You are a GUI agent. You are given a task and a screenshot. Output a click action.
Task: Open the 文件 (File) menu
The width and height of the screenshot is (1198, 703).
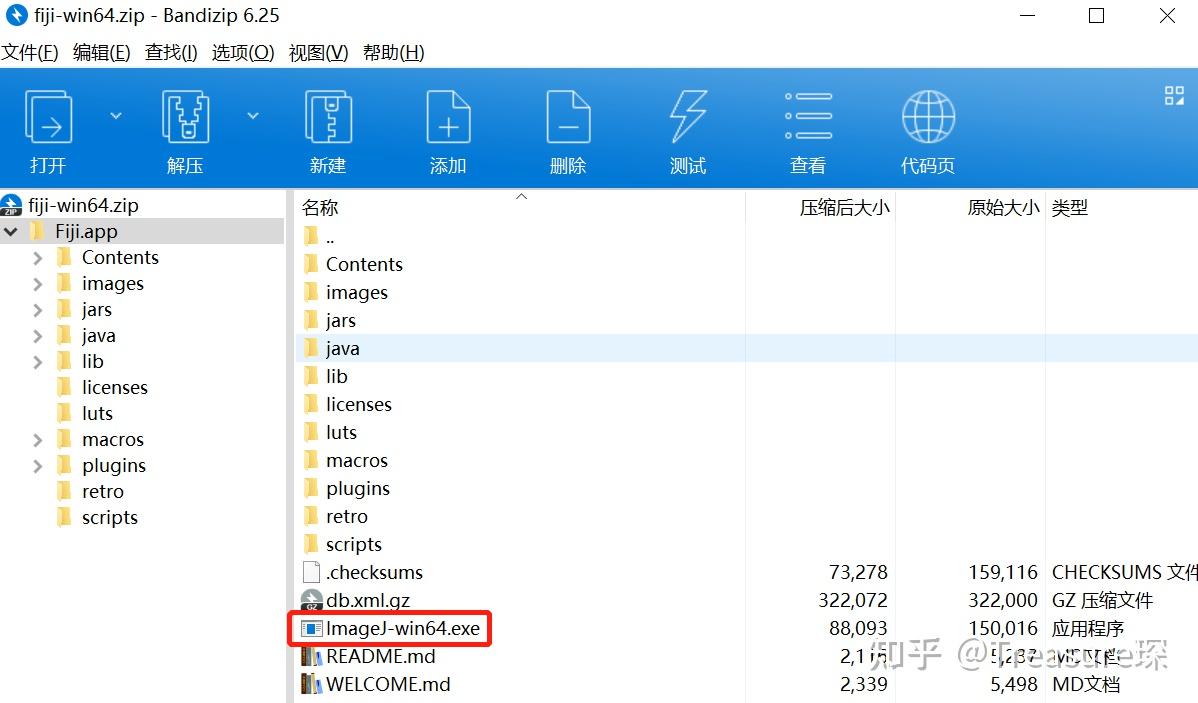(30, 52)
